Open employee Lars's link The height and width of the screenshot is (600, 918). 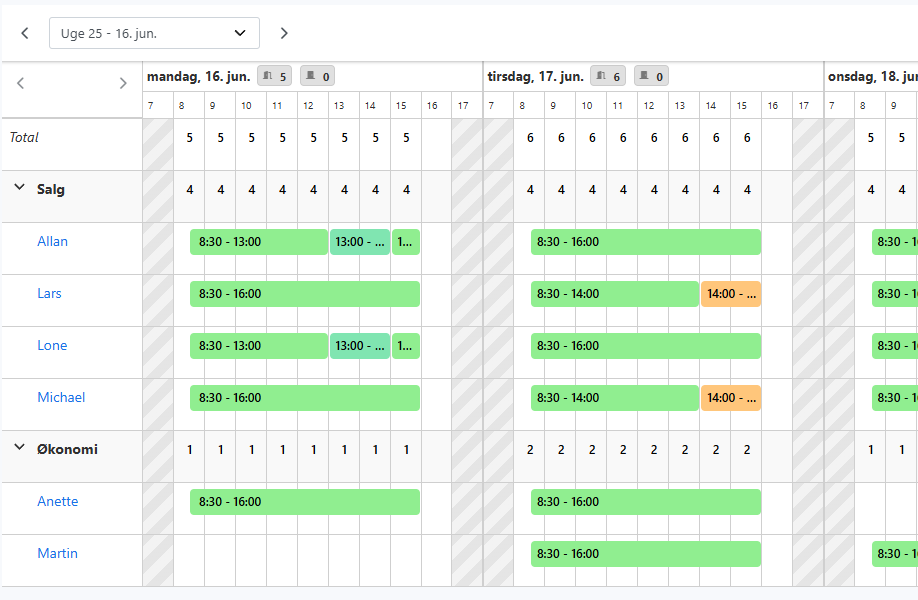[49, 293]
